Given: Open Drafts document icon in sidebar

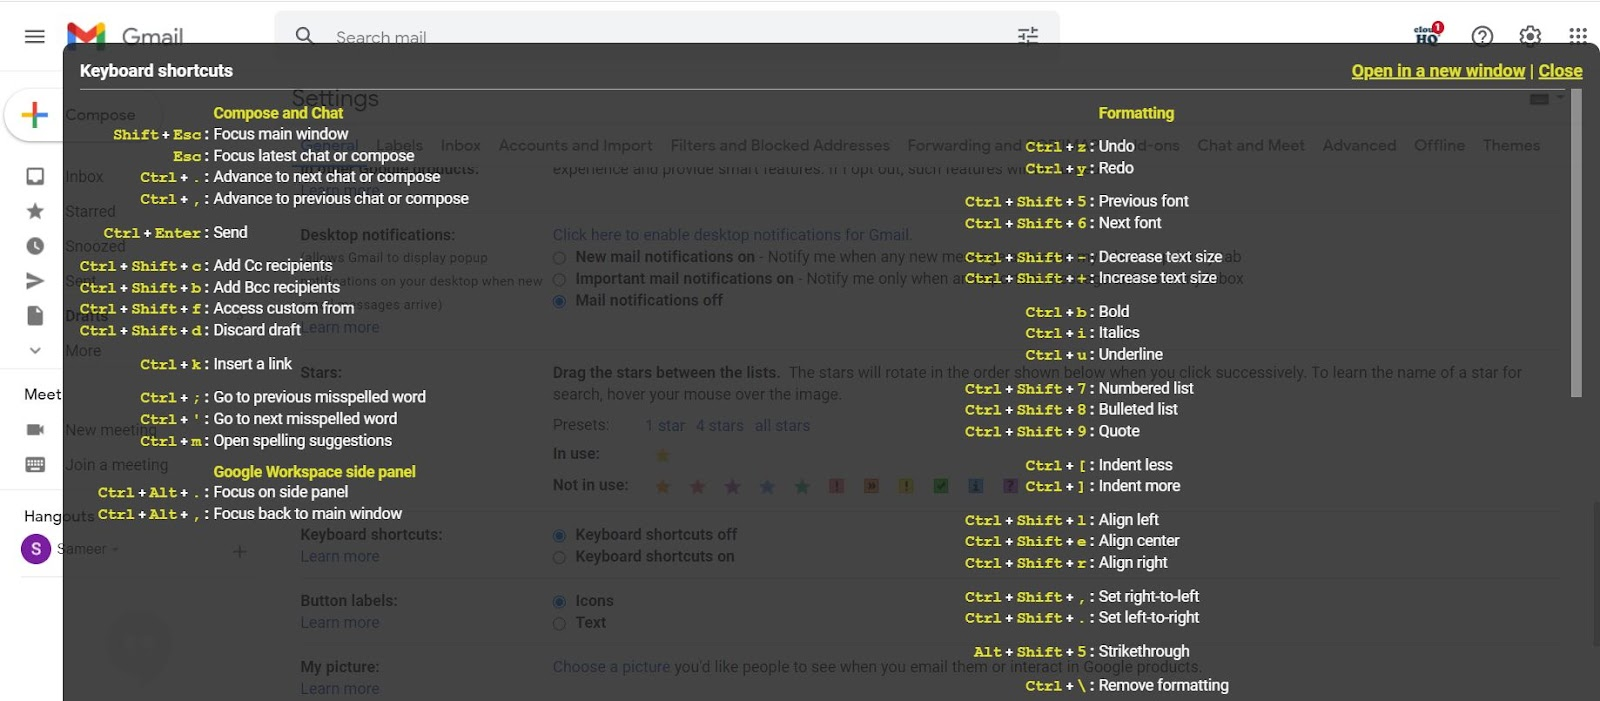Looking at the screenshot, I should coord(35,316).
